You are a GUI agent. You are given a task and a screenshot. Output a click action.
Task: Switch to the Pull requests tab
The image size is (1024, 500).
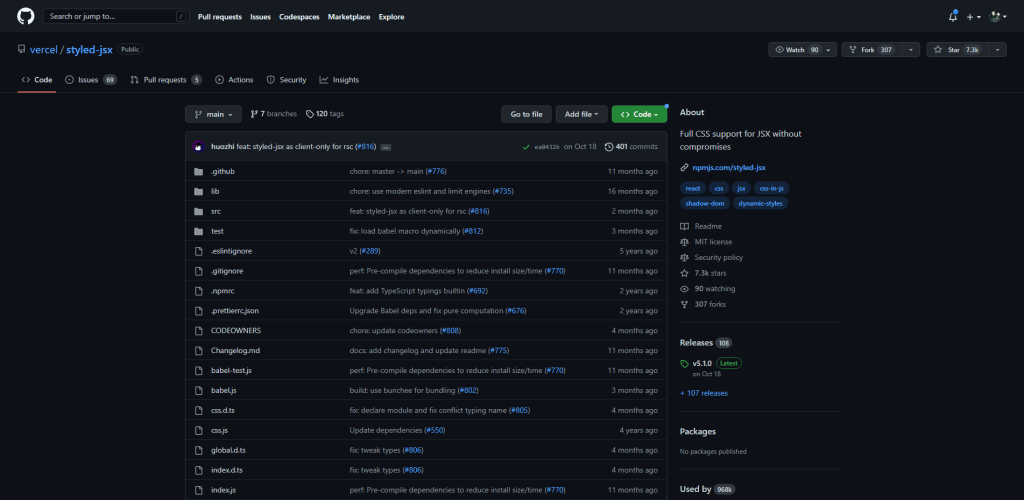tap(166, 80)
